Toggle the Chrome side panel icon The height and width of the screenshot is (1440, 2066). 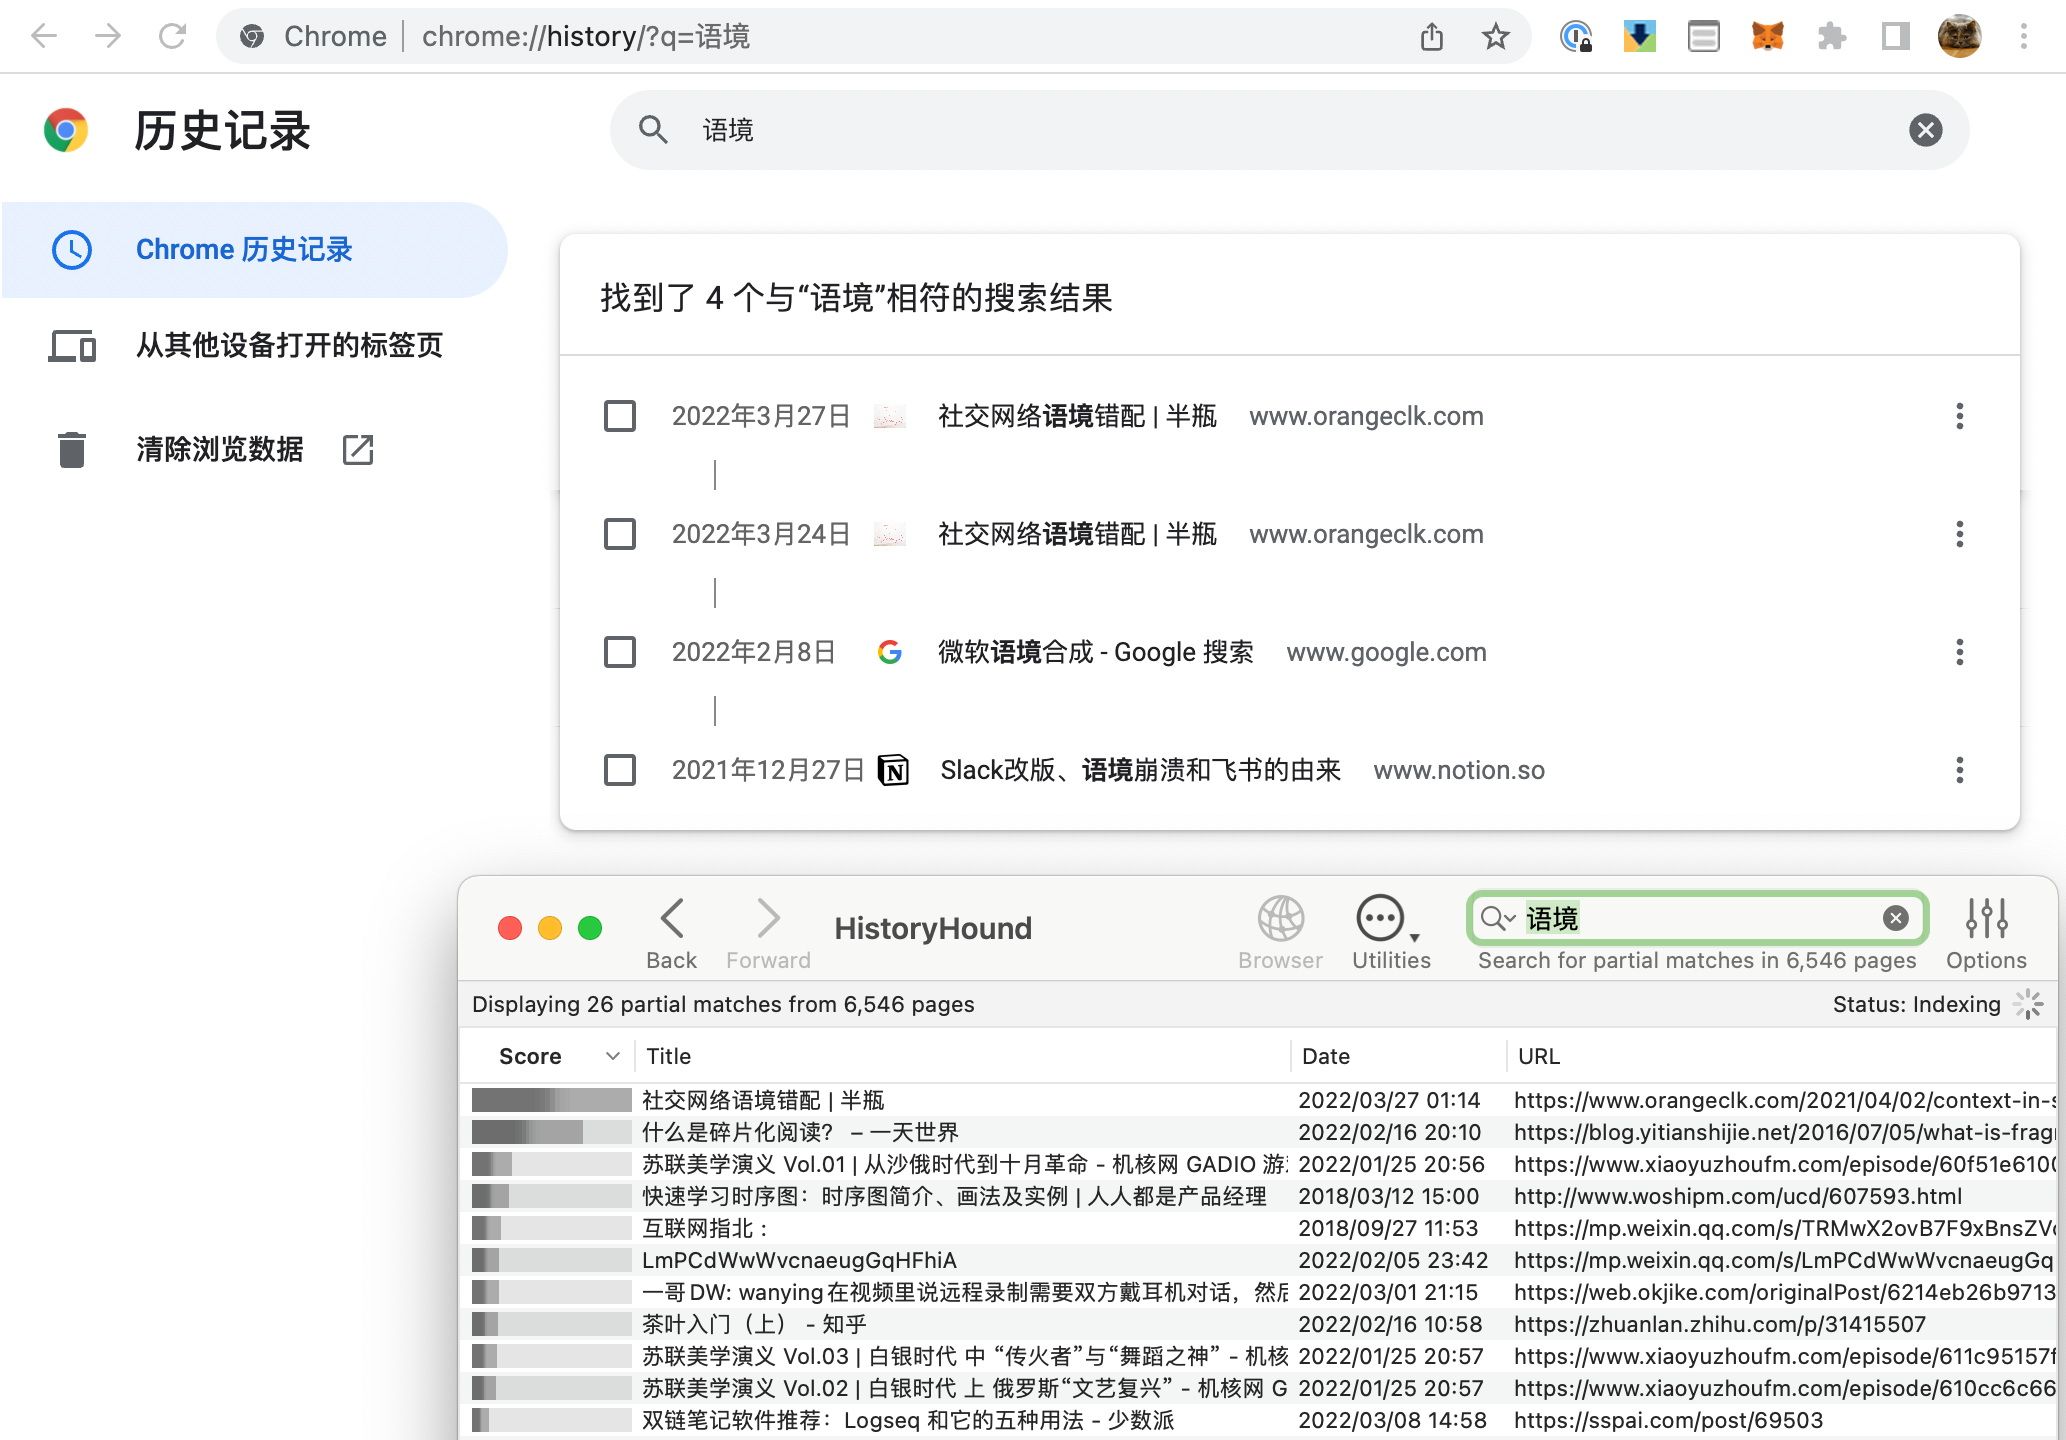pos(1895,37)
